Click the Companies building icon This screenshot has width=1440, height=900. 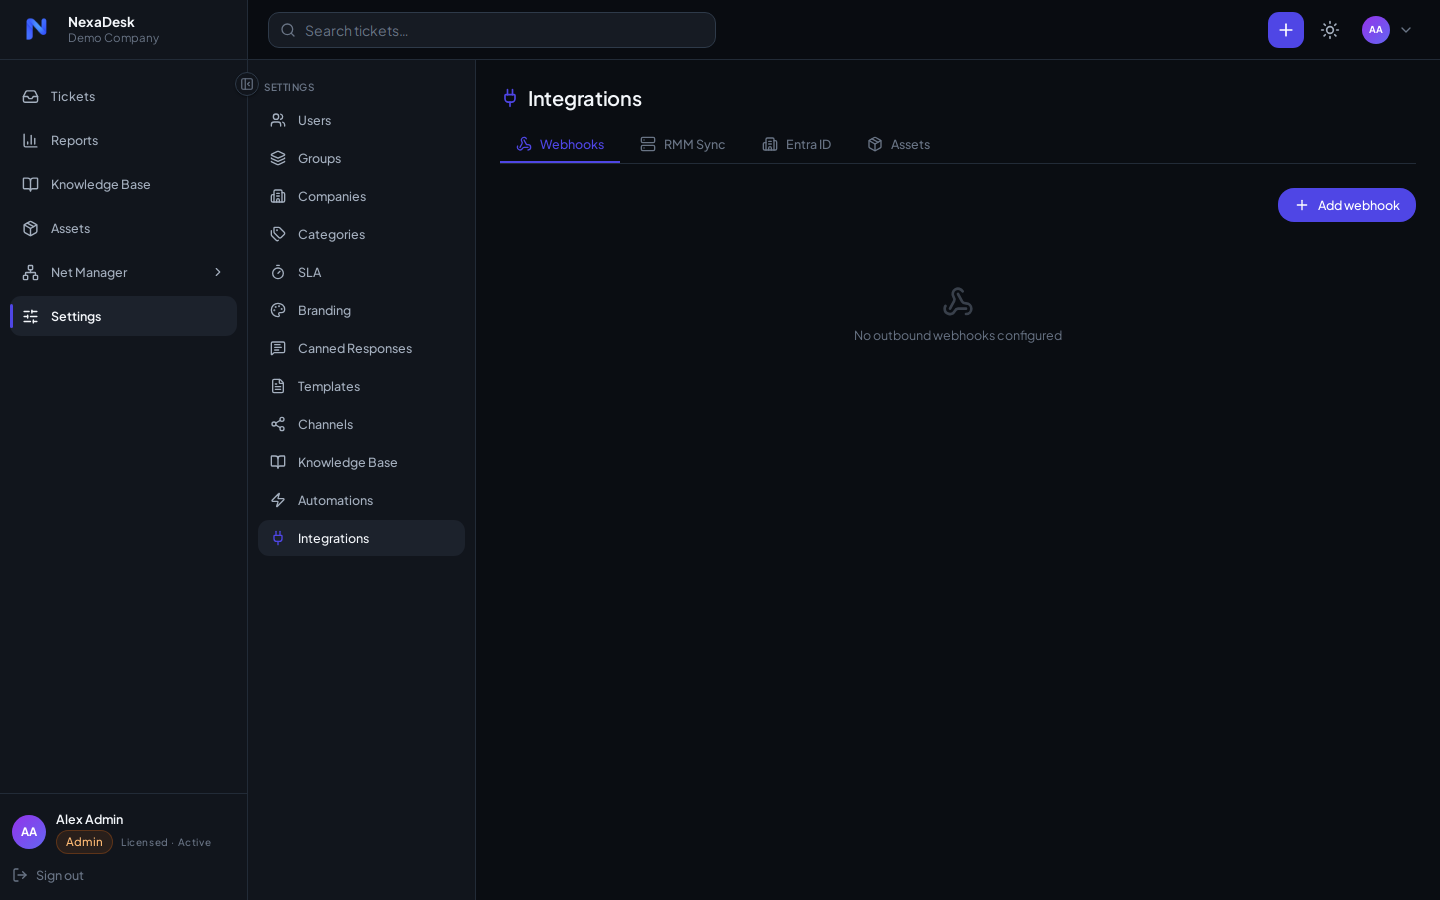coord(278,196)
